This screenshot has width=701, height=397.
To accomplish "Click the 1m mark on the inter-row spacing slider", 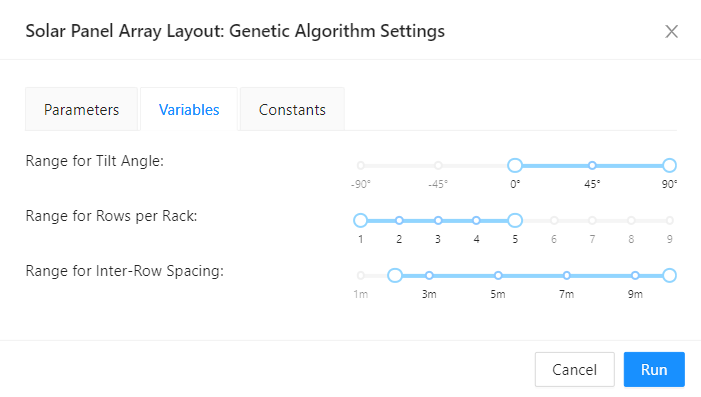I will (361, 275).
